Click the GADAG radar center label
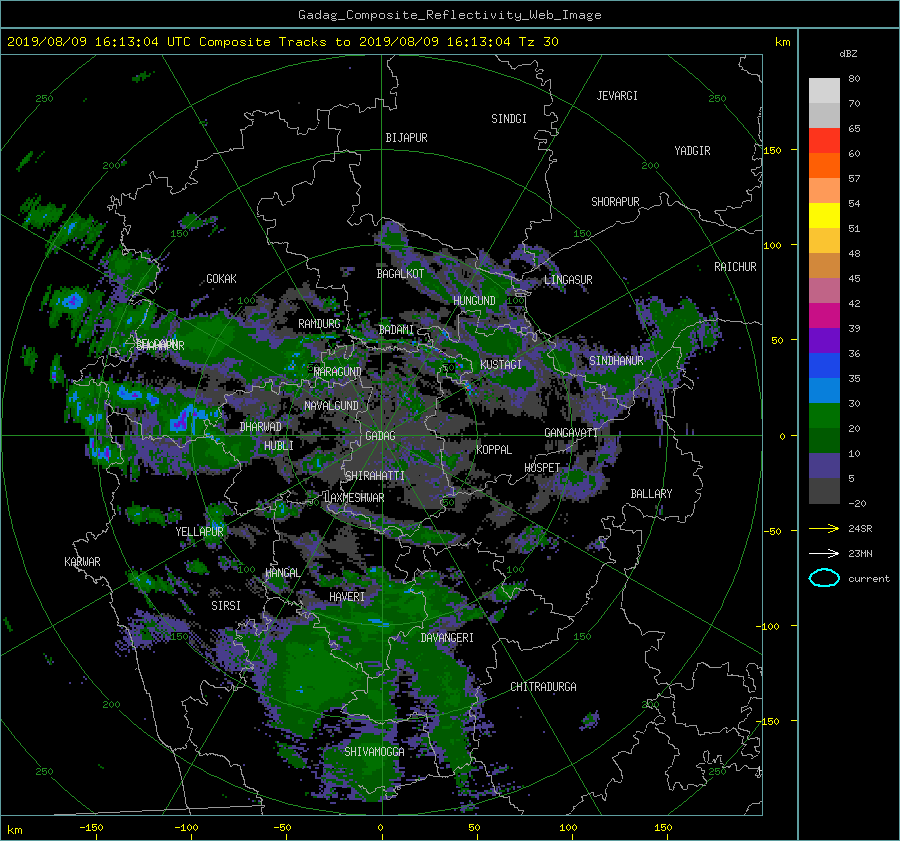Image resolution: width=900 pixels, height=841 pixels. (x=380, y=436)
